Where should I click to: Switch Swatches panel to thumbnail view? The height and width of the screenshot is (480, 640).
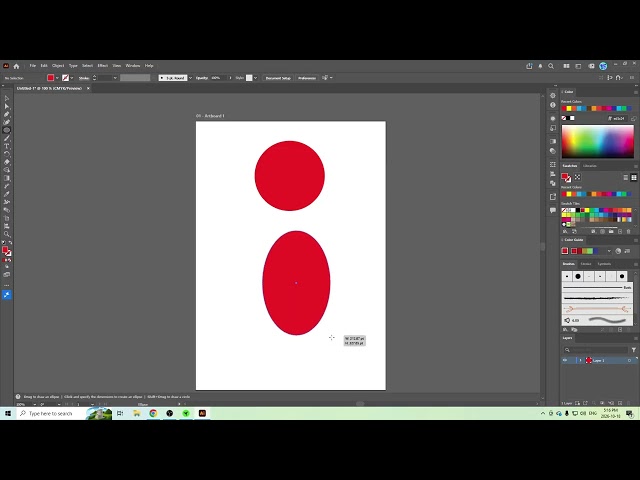tap(634, 177)
